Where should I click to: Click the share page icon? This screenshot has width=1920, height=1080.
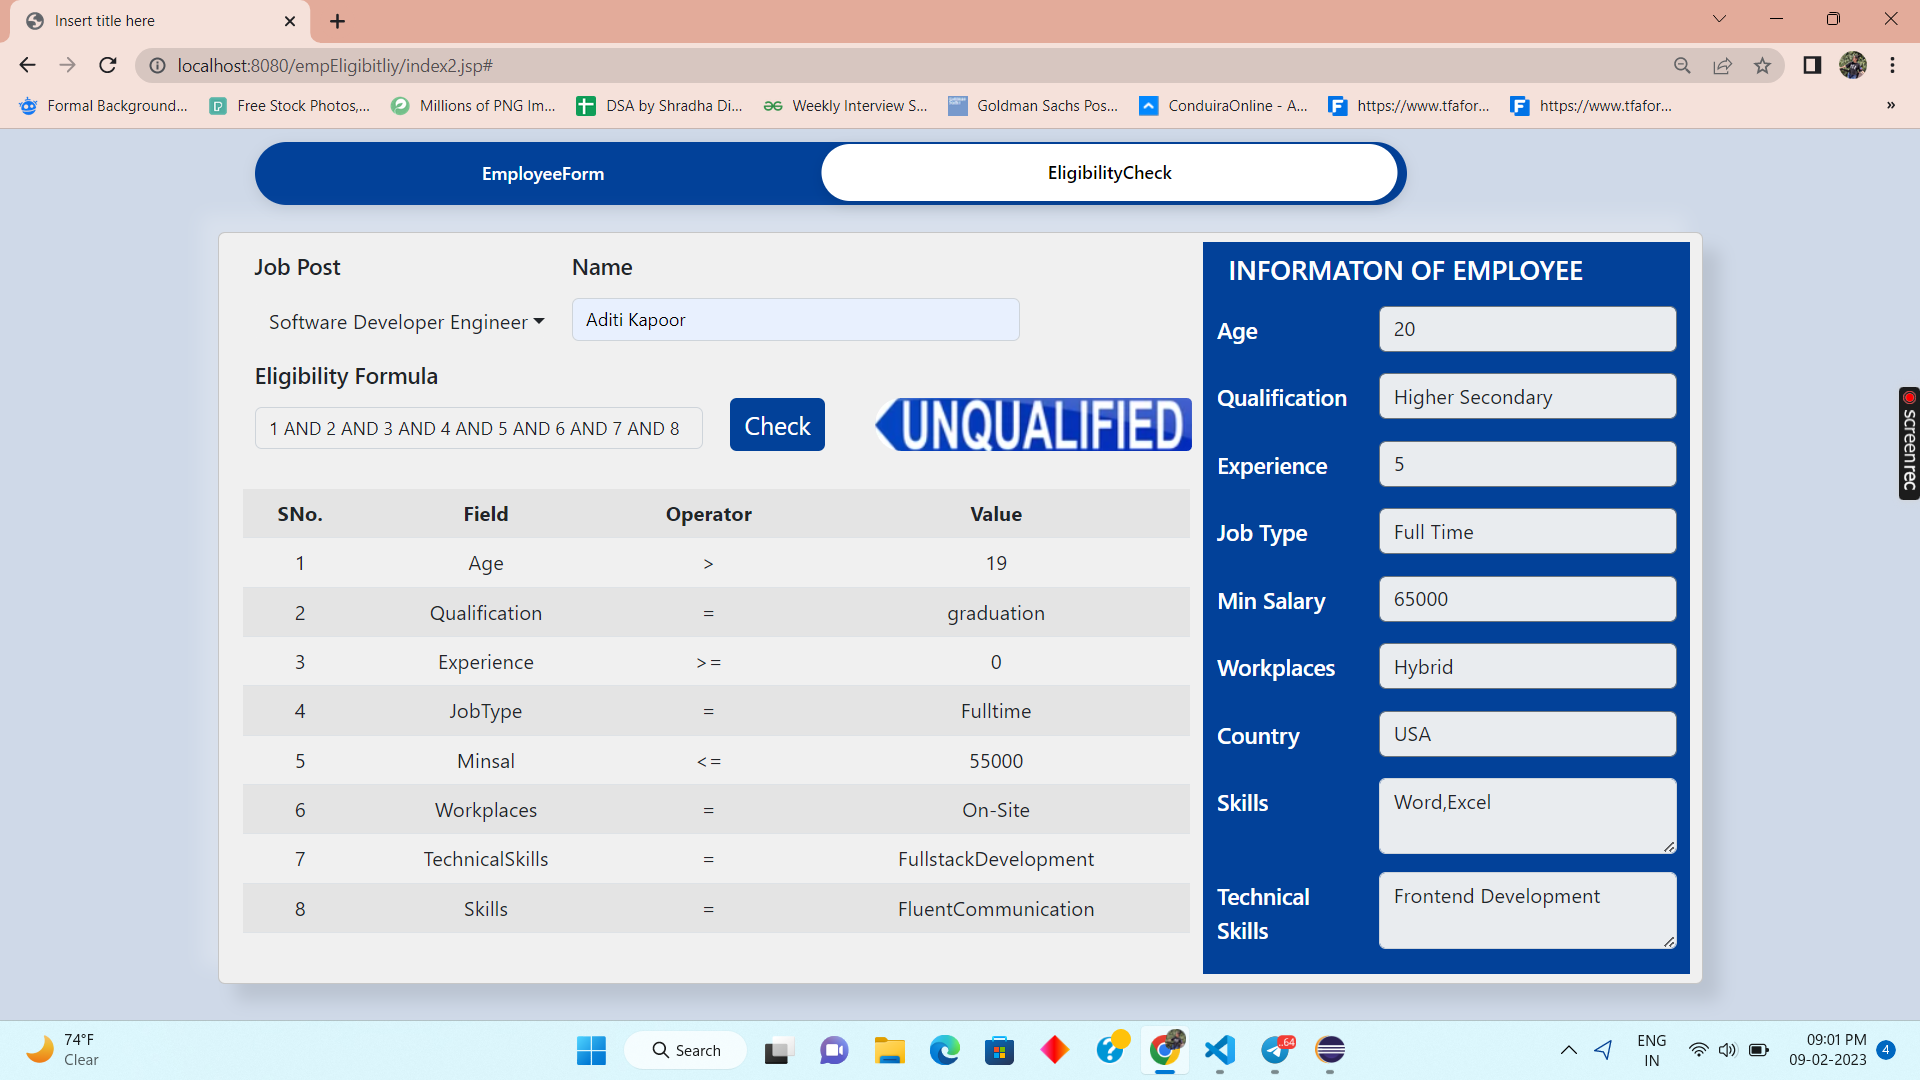[x=1722, y=65]
